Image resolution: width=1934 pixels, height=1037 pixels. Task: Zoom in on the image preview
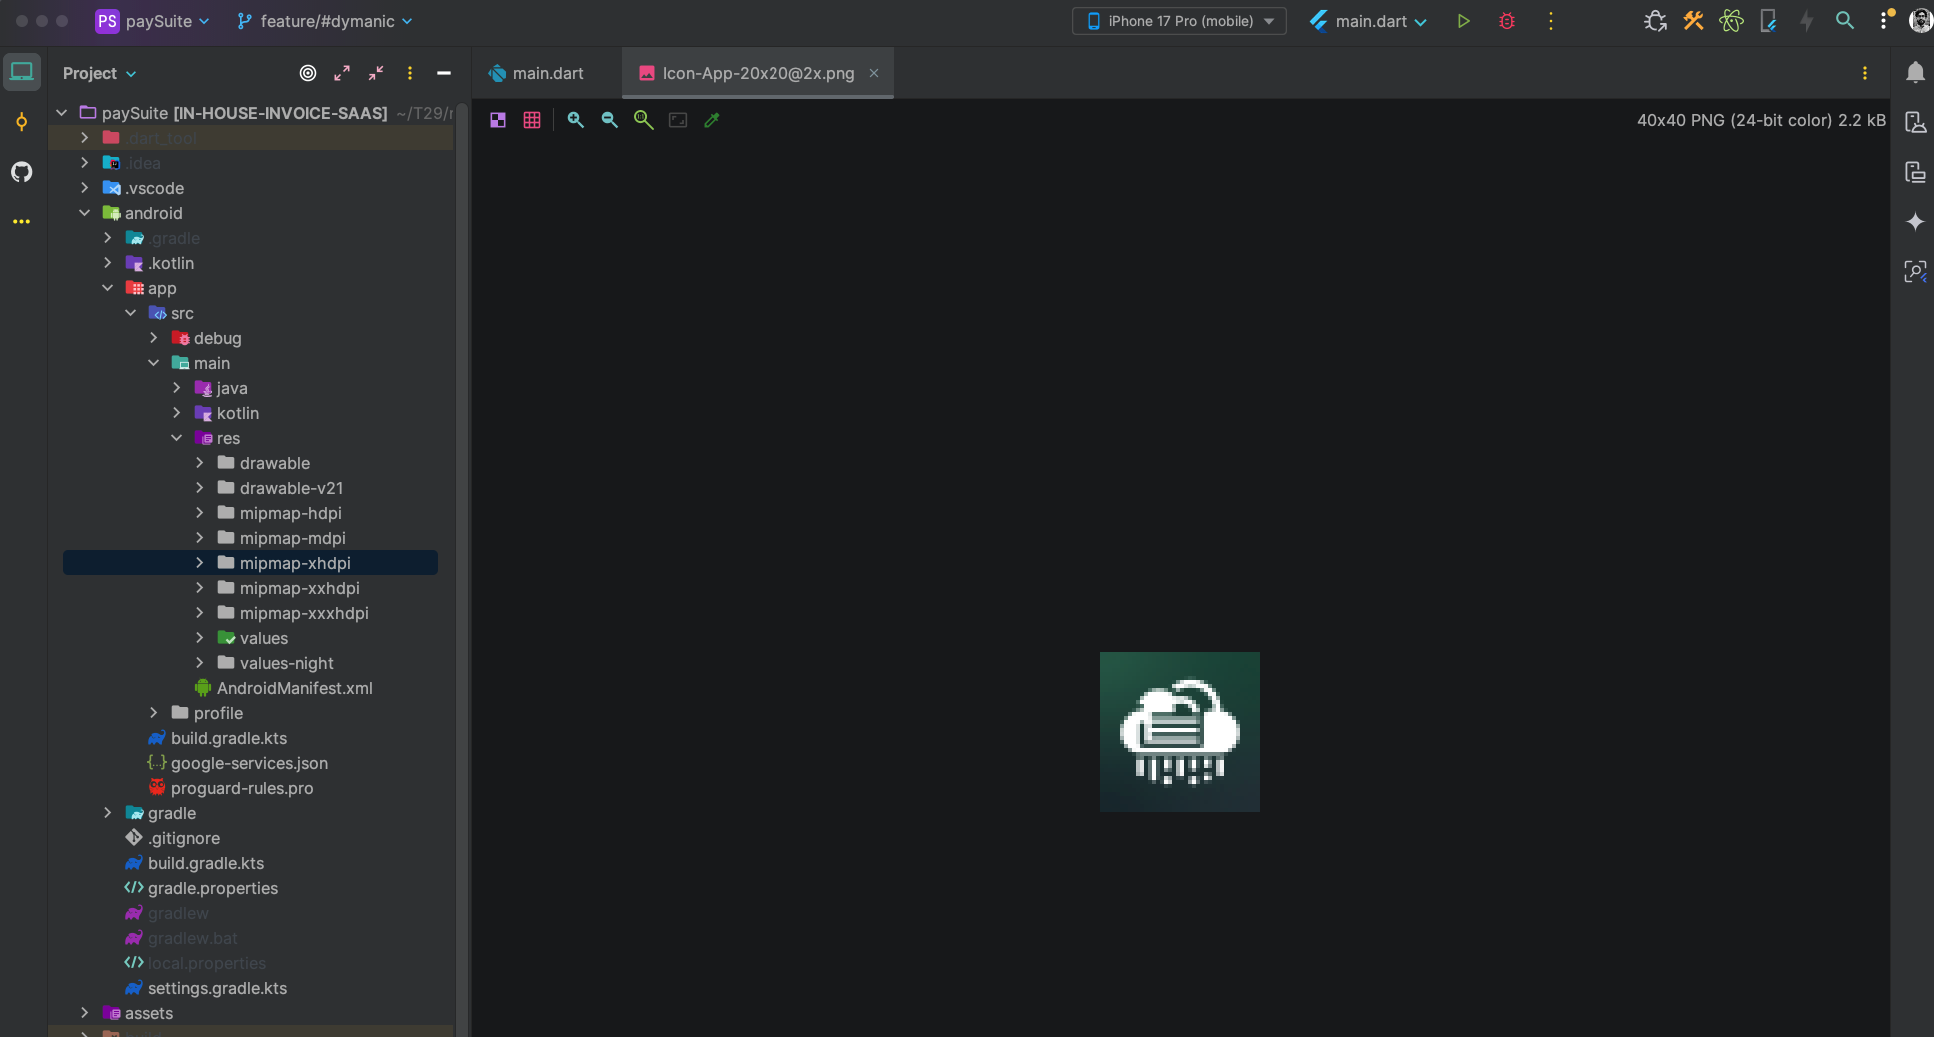pos(576,120)
